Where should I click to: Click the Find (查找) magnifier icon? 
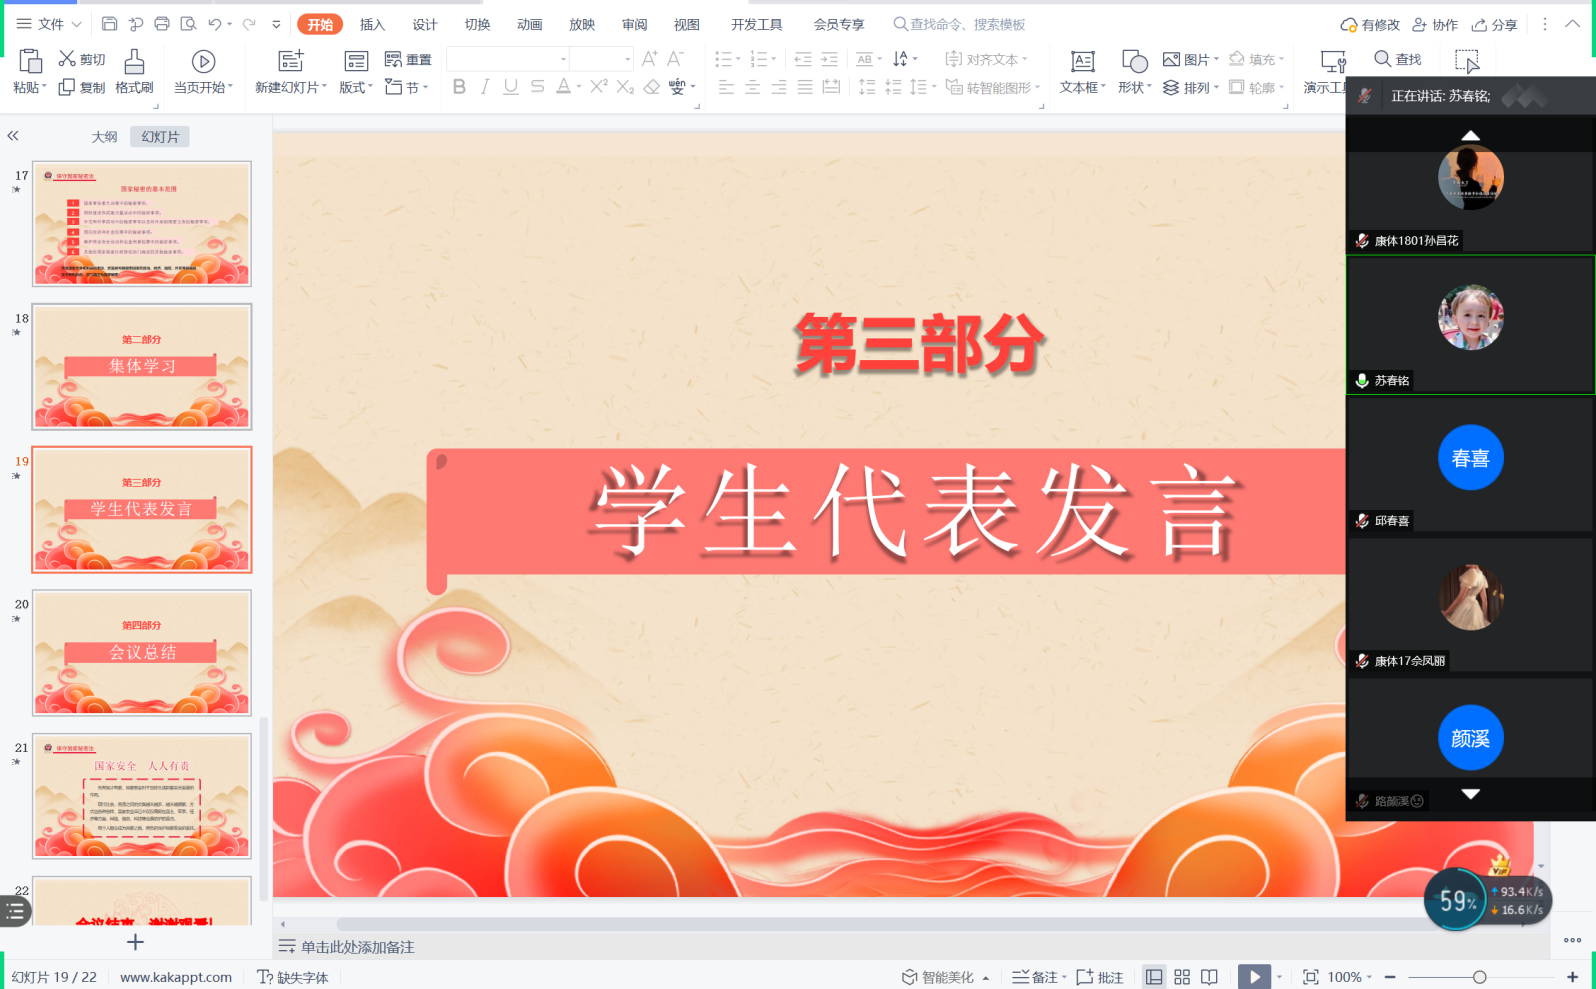click(1382, 59)
